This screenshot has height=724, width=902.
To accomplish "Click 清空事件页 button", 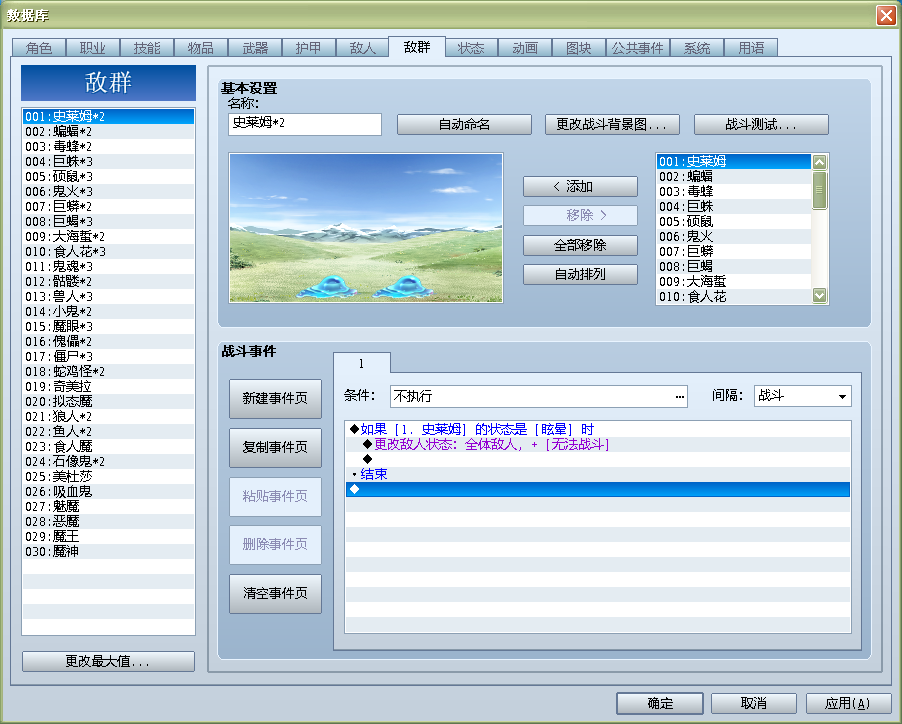I will [275, 593].
